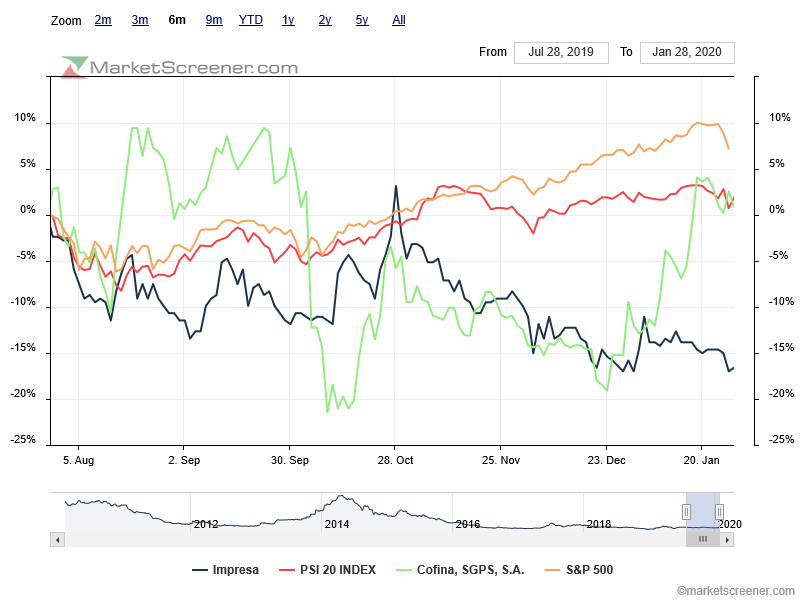The height and width of the screenshot is (600, 805).
Task: Grab the right navigator range handle
Action: tap(720, 512)
